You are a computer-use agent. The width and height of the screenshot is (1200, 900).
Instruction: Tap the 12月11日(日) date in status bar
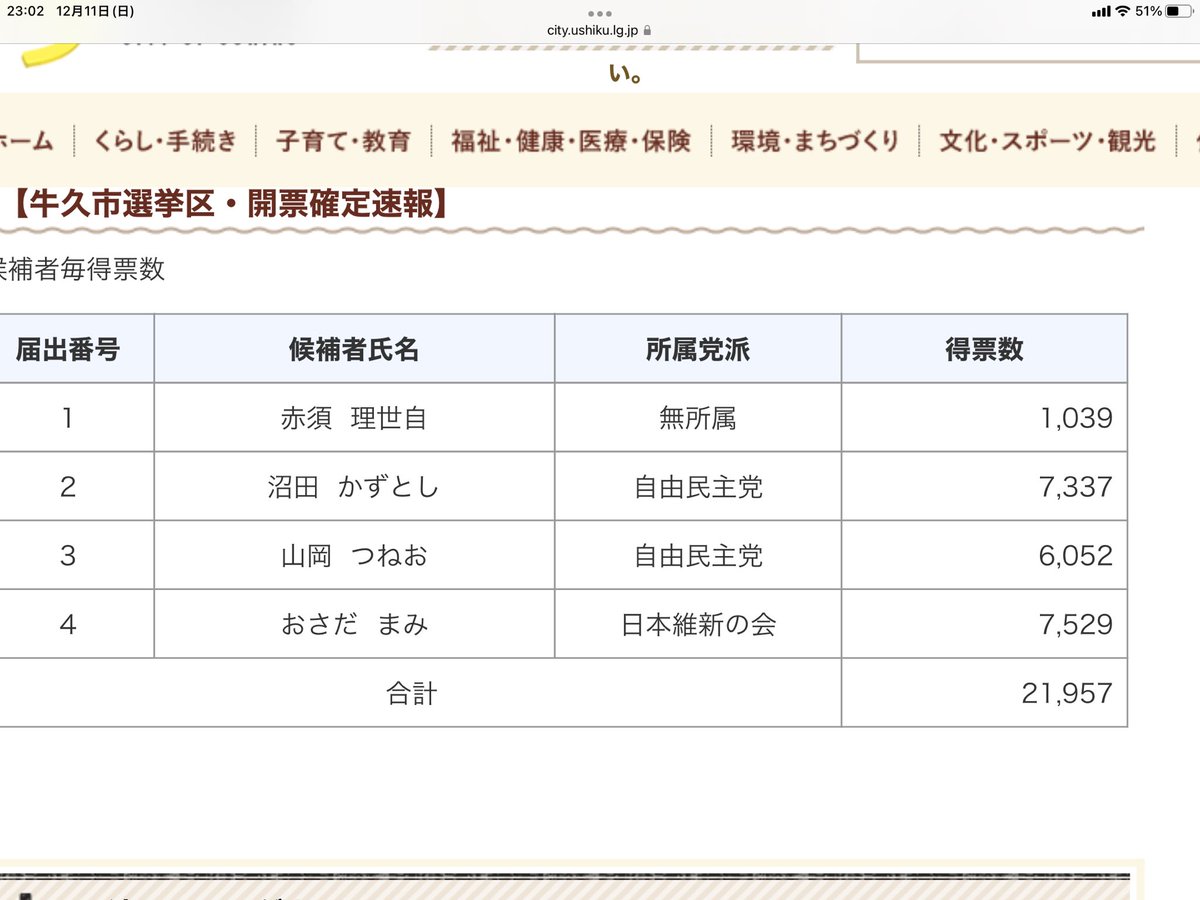(x=95, y=11)
